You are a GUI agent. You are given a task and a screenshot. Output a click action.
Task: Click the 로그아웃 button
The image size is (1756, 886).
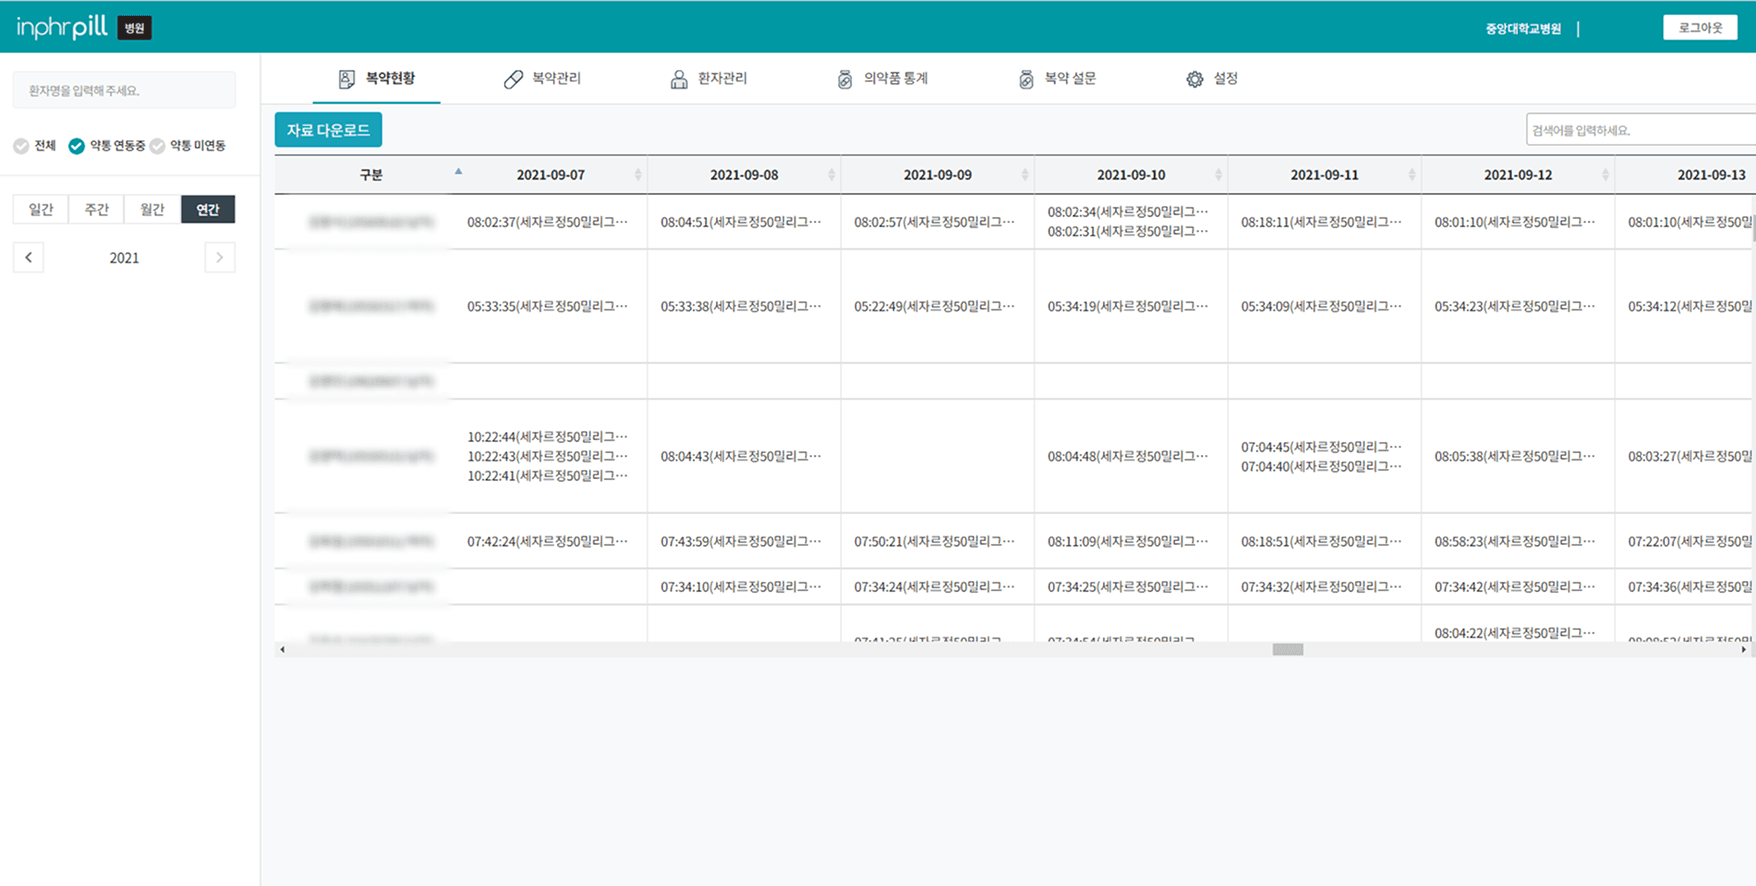[x=1699, y=28]
